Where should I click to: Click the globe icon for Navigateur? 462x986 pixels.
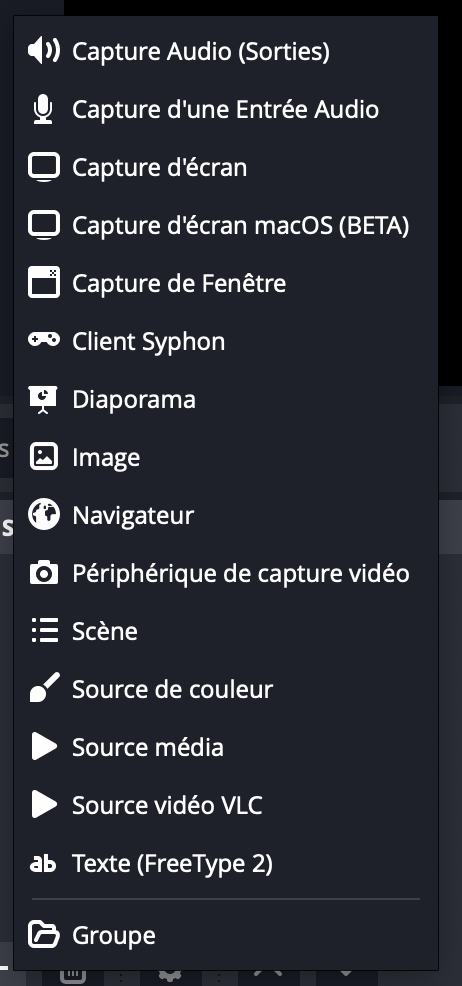coord(44,515)
